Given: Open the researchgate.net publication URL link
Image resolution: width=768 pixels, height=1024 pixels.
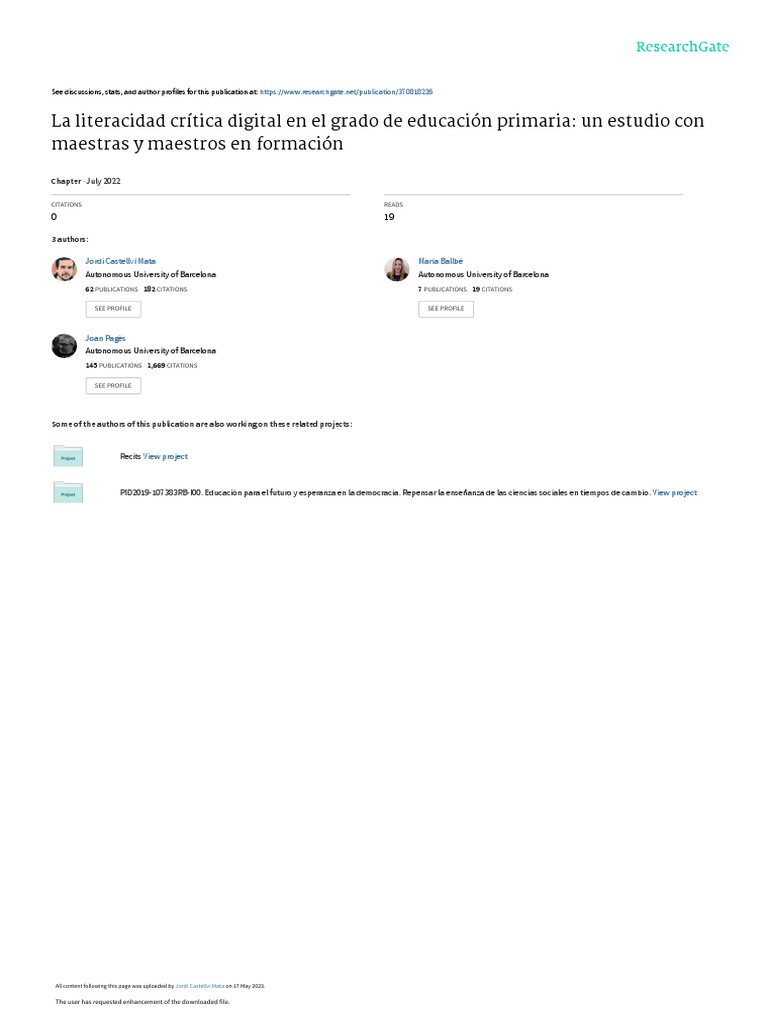Looking at the screenshot, I should [346, 92].
